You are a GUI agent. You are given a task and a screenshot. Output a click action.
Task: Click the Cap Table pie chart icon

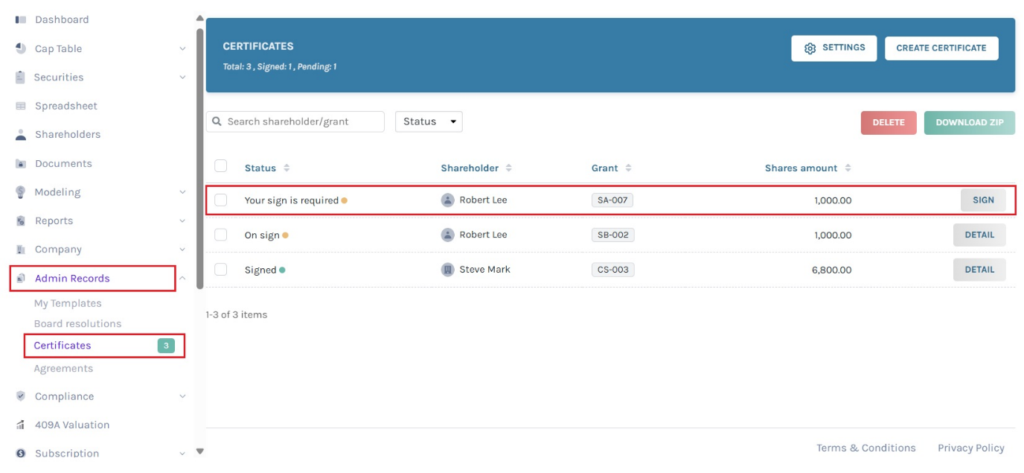[x=20, y=49]
